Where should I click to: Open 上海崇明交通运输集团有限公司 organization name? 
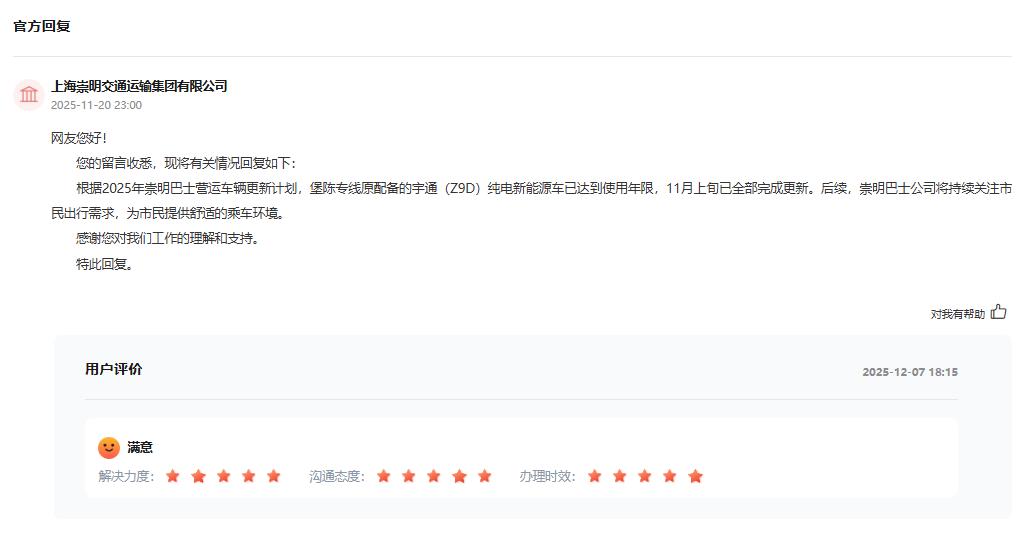click(x=139, y=86)
